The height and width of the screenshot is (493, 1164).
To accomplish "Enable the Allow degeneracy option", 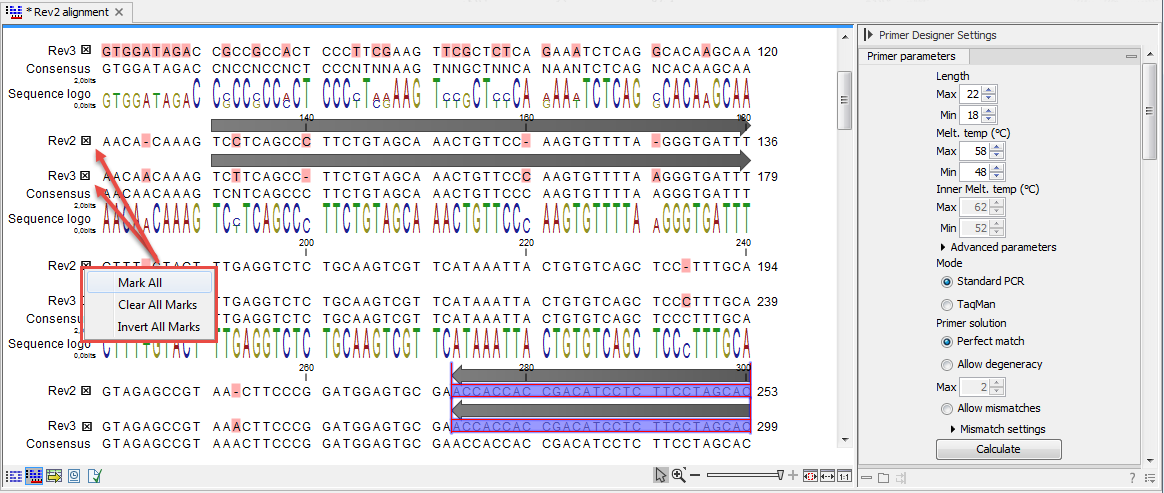I will (947, 365).
